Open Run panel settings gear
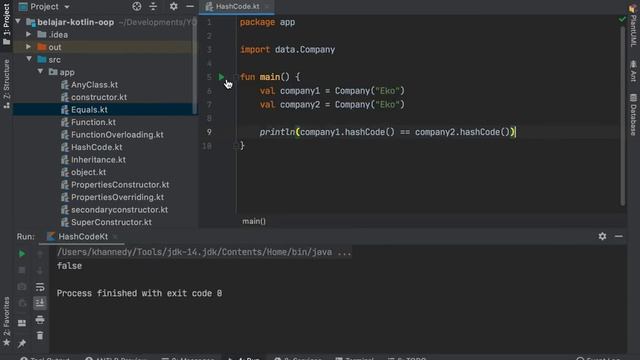The height and width of the screenshot is (360, 640). (602, 236)
